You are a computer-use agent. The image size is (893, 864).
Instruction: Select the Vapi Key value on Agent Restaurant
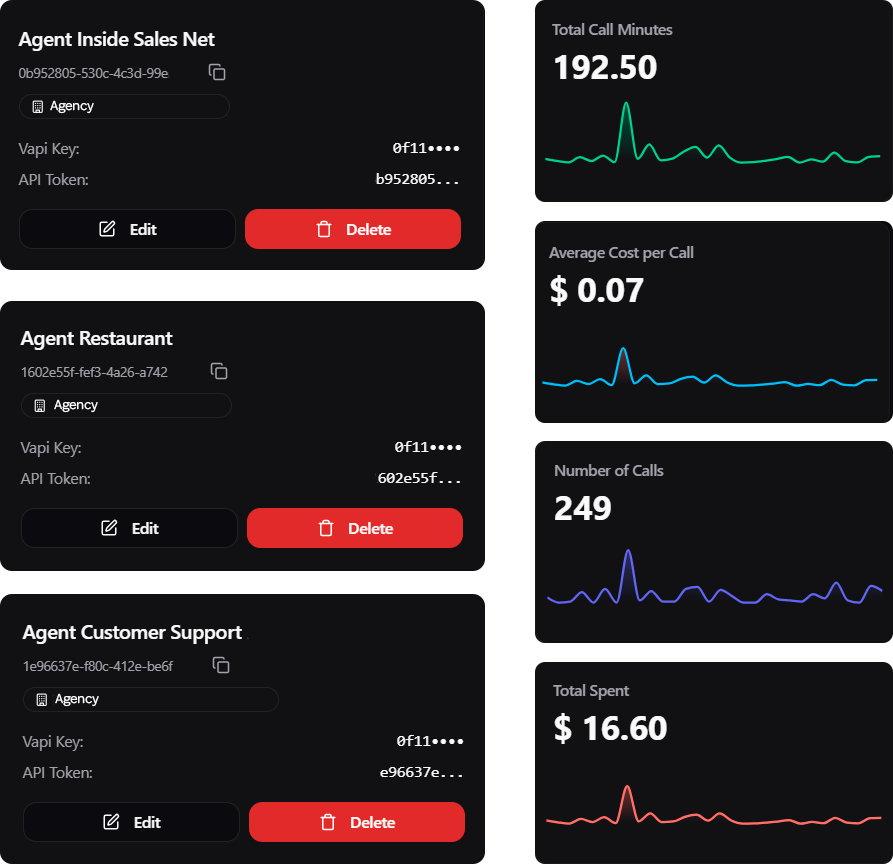pyautogui.click(x=428, y=448)
